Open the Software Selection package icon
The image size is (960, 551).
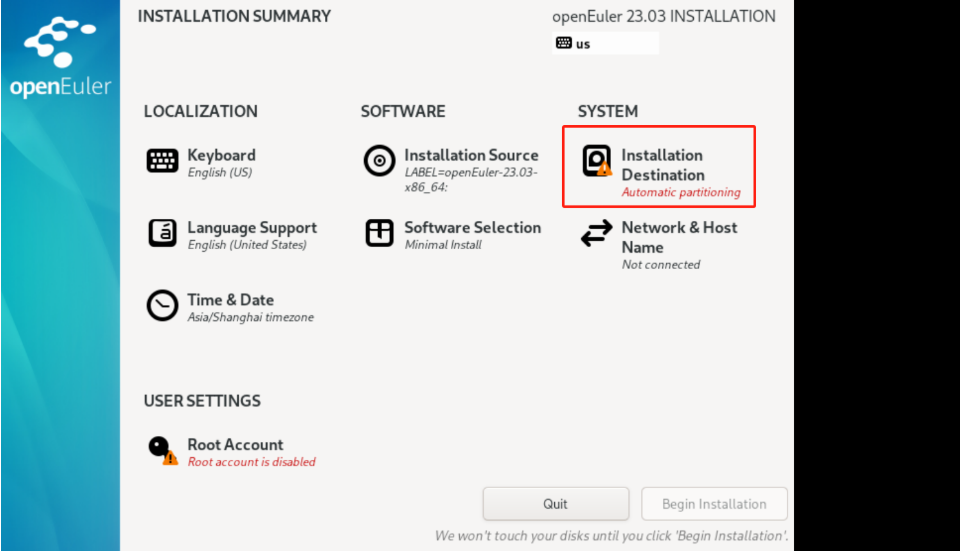(x=380, y=233)
